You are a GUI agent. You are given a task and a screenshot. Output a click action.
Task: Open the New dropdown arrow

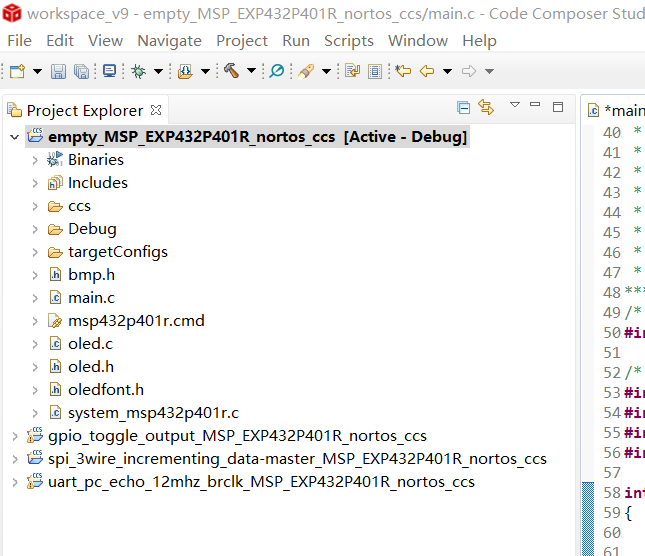pos(37,72)
